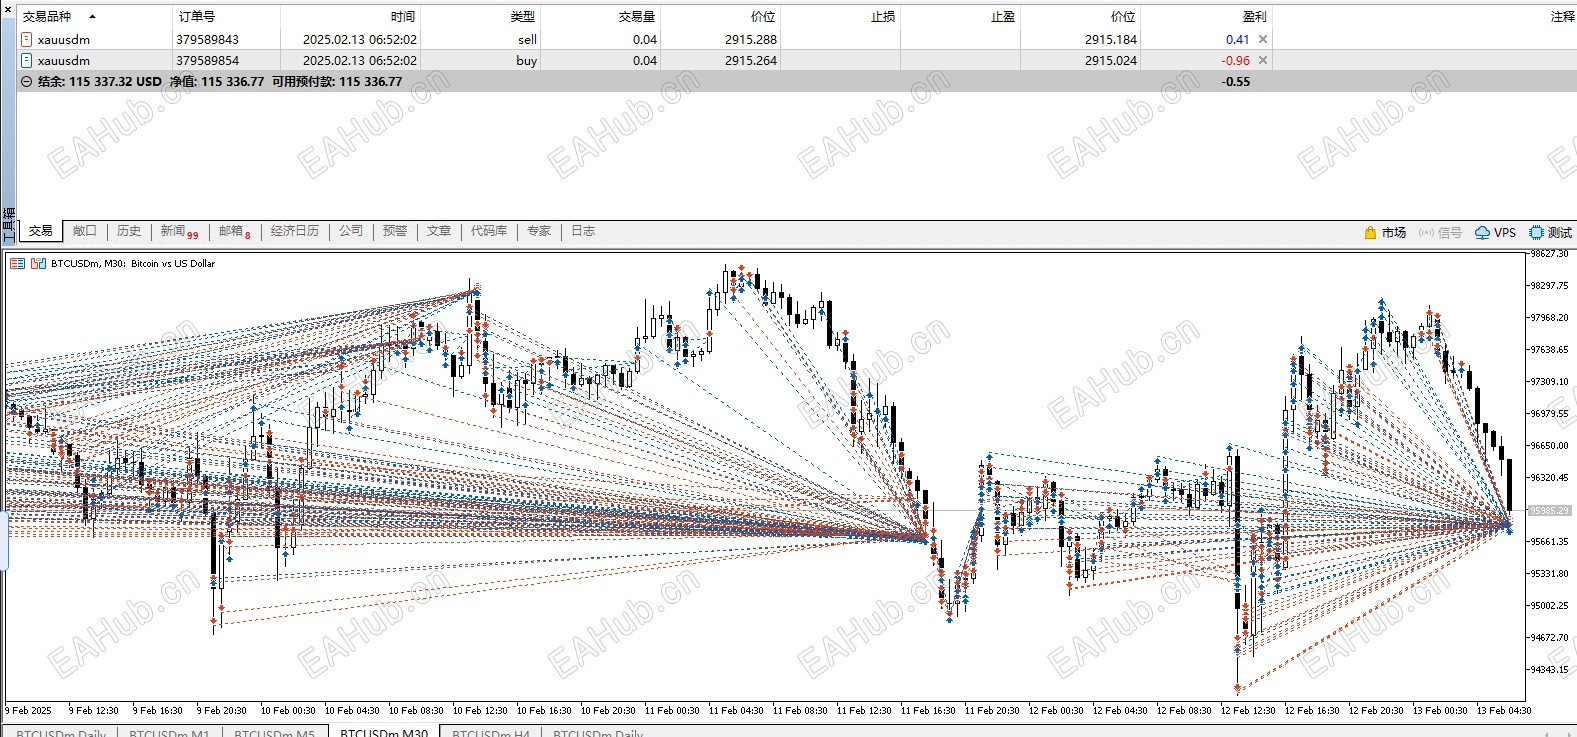Open the 代码库 tab

click(489, 231)
